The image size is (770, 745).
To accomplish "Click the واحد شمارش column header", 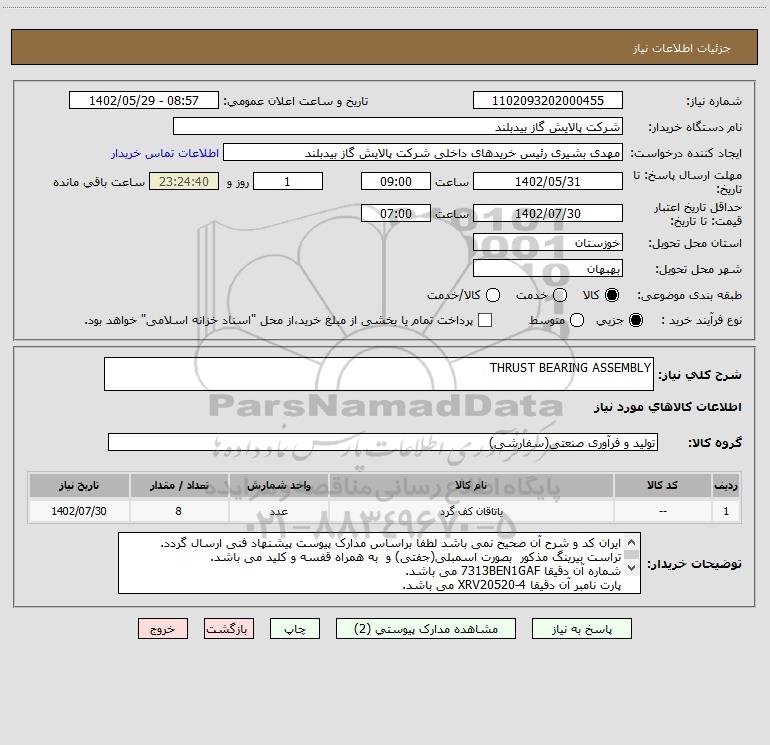I will point(278,485).
